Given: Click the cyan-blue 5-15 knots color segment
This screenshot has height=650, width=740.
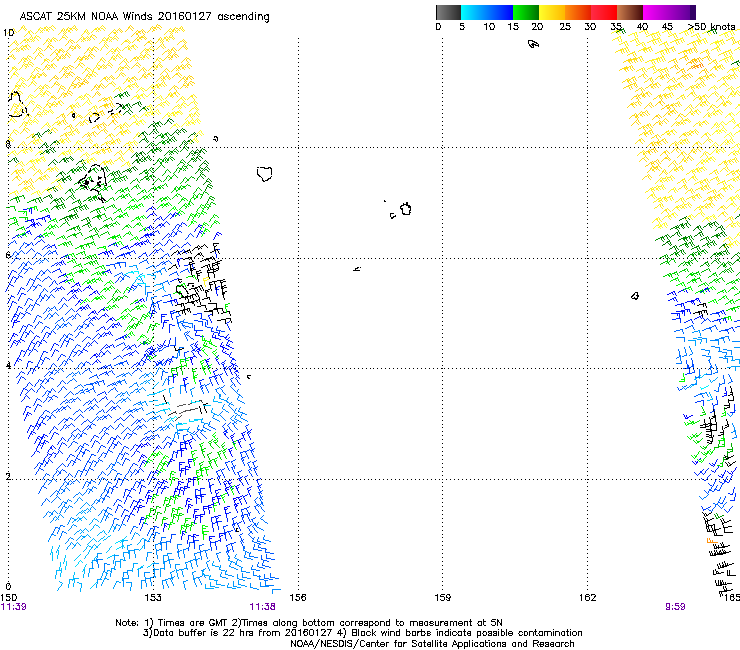Looking at the screenshot, I should (x=487, y=12).
